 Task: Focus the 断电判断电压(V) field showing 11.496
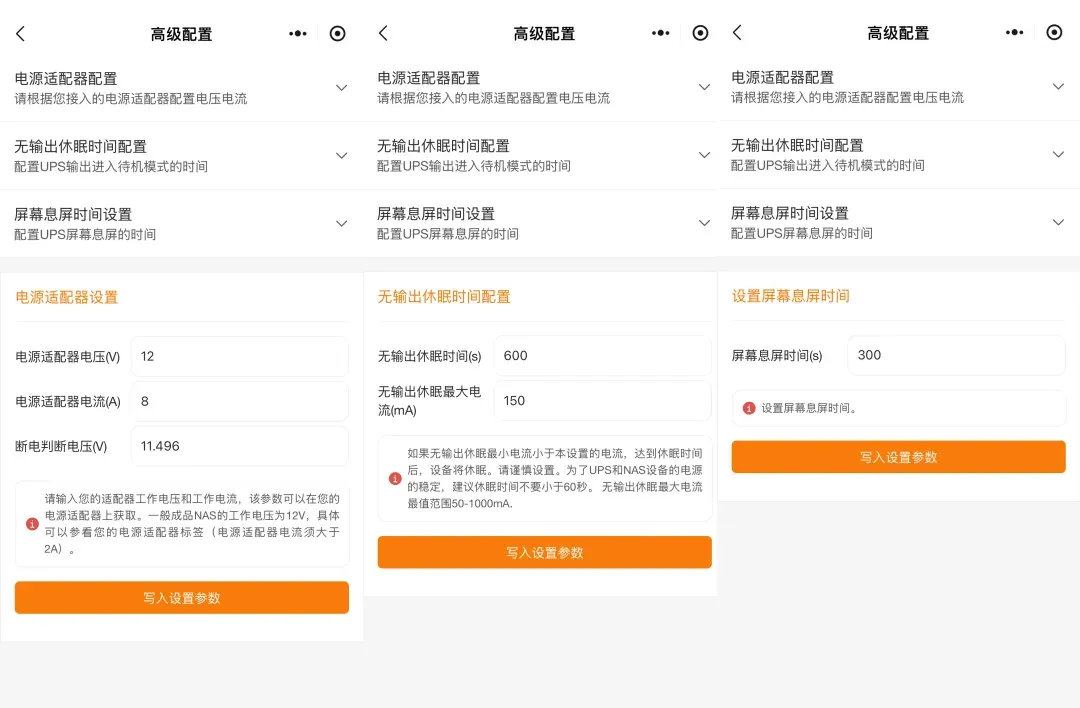tap(239, 446)
